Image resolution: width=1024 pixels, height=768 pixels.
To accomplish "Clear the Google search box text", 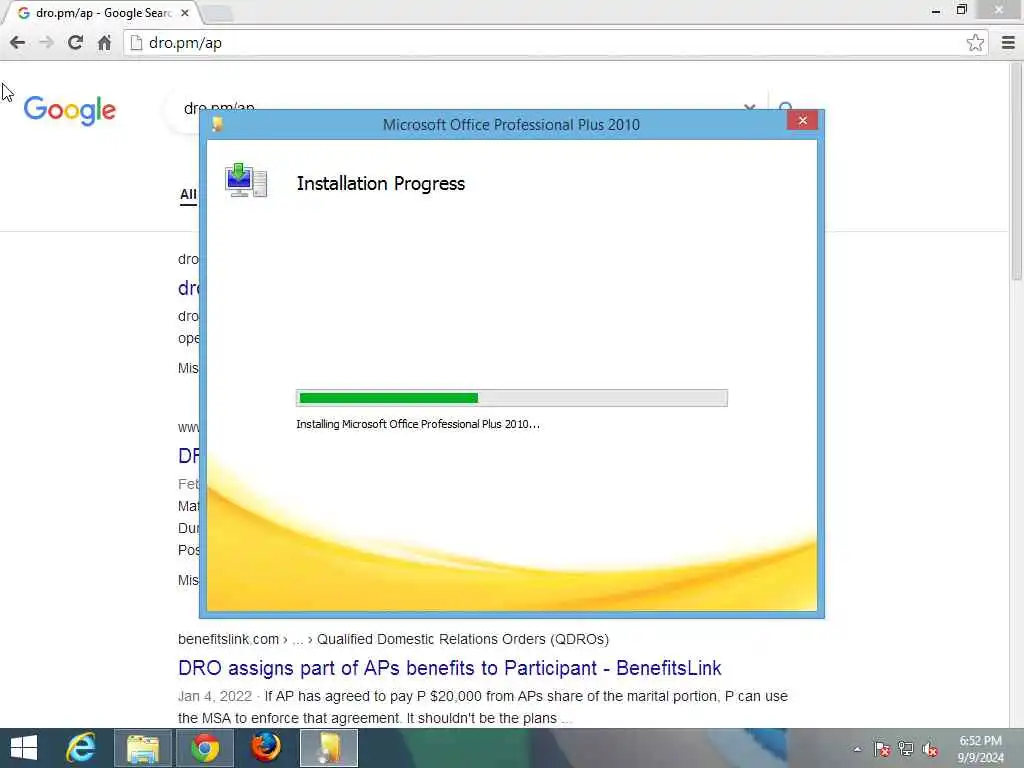I will (750, 106).
